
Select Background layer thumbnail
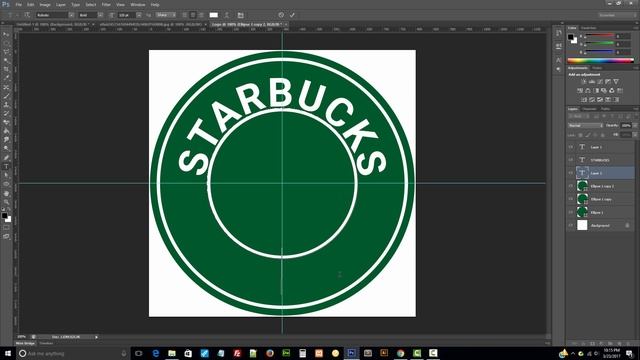[x=582, y=225]
